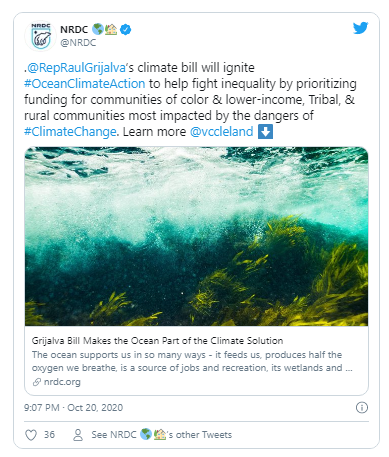This screenshot has height=457, width=389.
Task: Open the Grijalva Bill article headline
Action: 157,341
